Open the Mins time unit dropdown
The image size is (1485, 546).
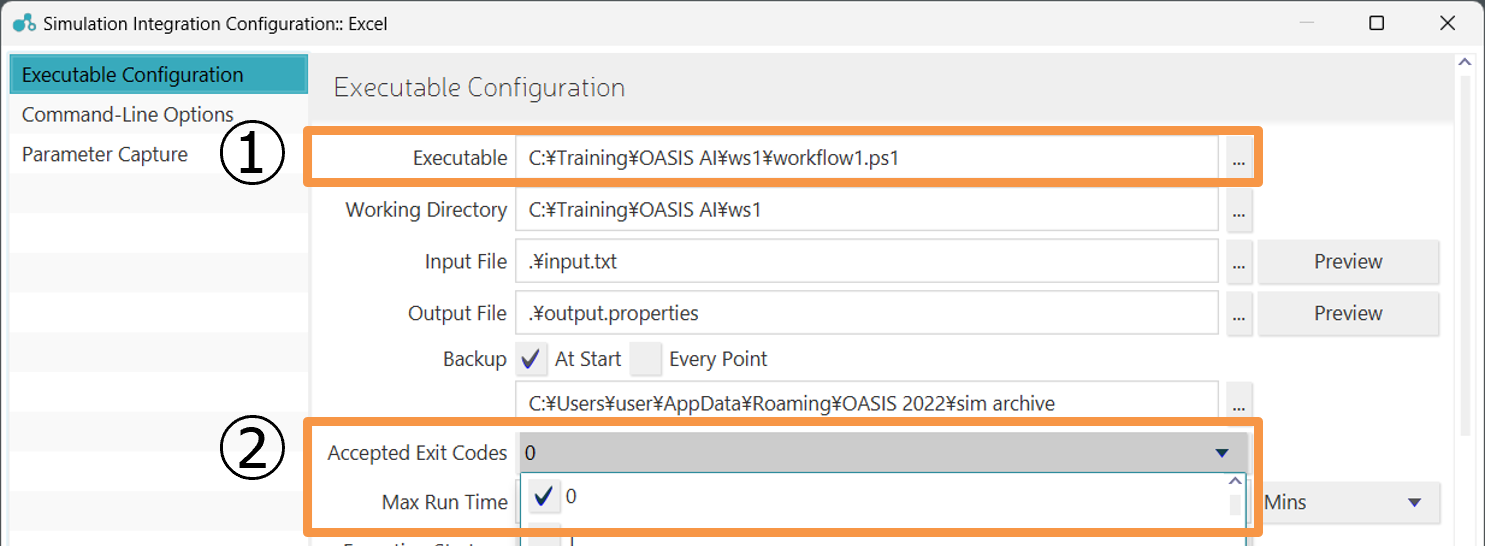click(1348, 502)
